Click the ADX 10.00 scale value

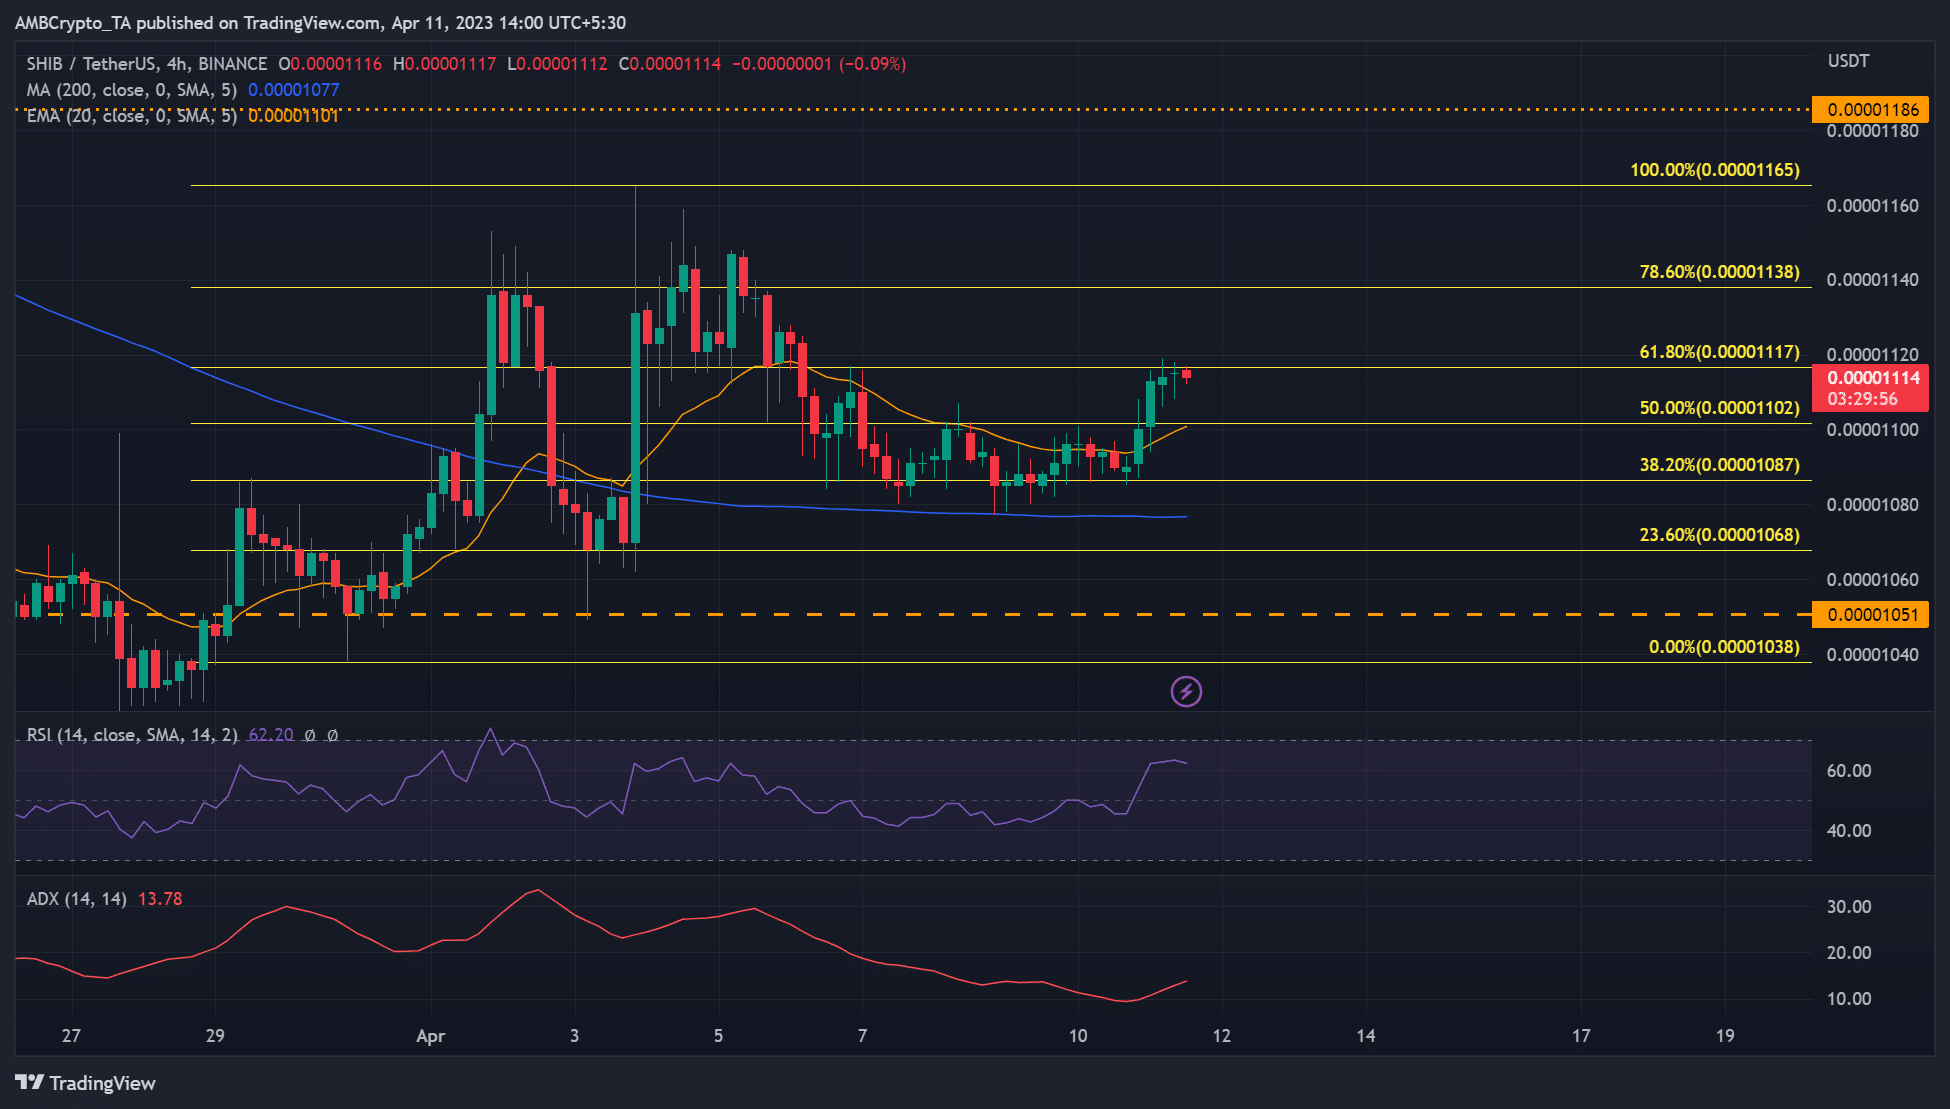coord(1849,999)
